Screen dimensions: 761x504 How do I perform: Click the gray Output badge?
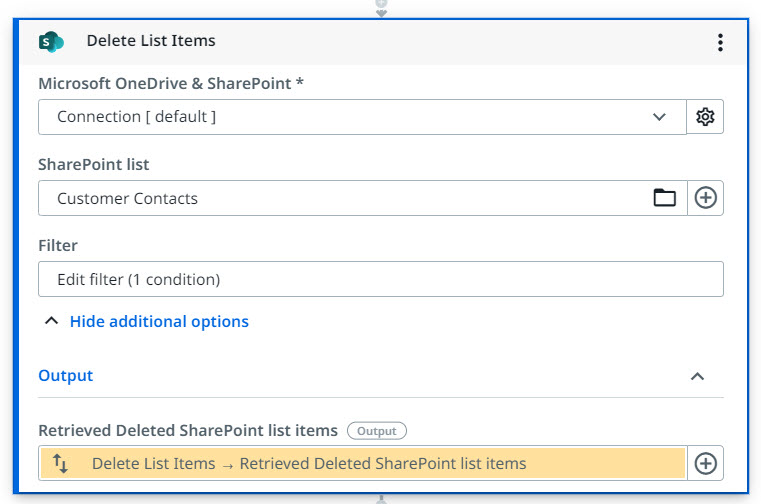377,431
